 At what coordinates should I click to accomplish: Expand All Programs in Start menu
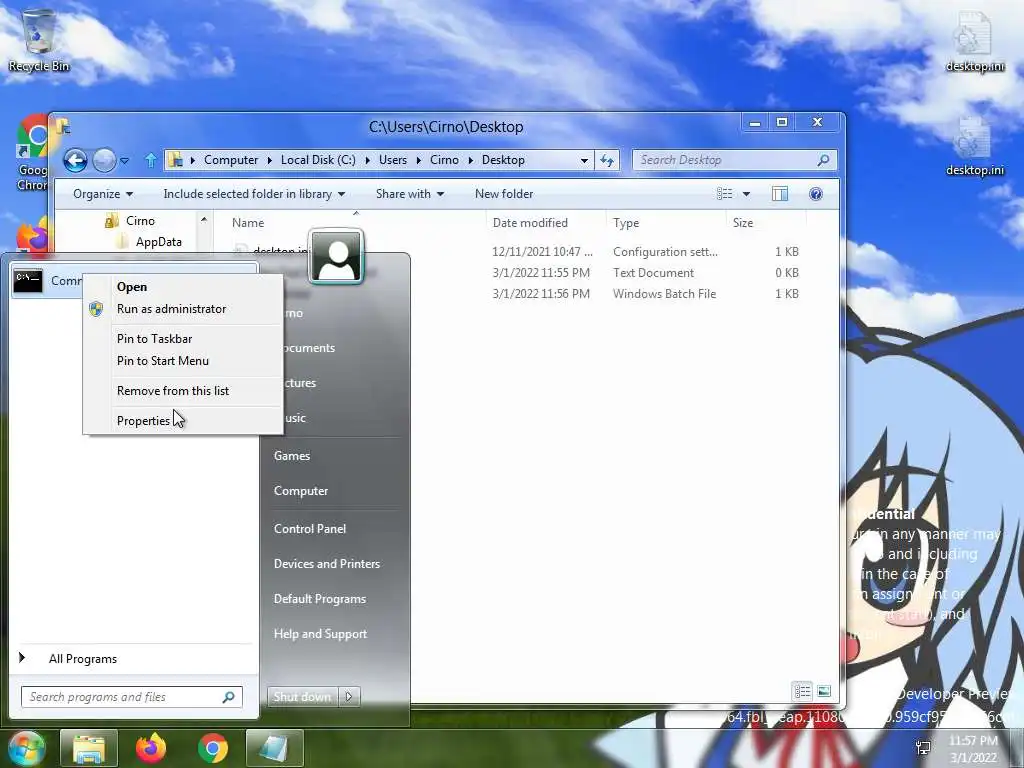[x=82, y=659]
